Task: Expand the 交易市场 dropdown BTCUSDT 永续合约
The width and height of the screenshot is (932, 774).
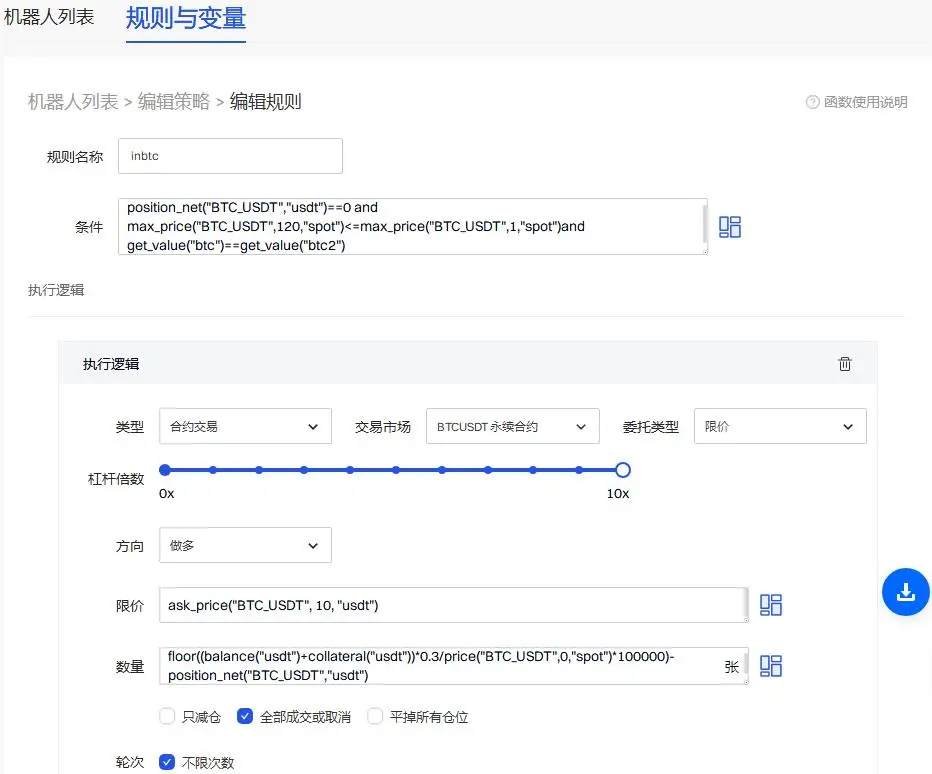Action: [512, 426]
